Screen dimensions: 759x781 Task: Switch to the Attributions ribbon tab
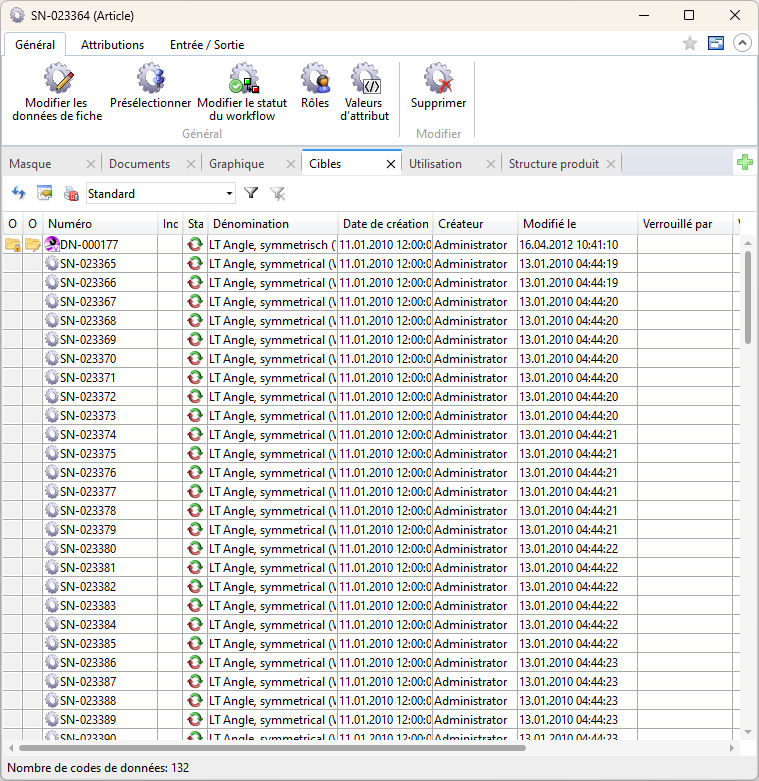tap(112, 44)
